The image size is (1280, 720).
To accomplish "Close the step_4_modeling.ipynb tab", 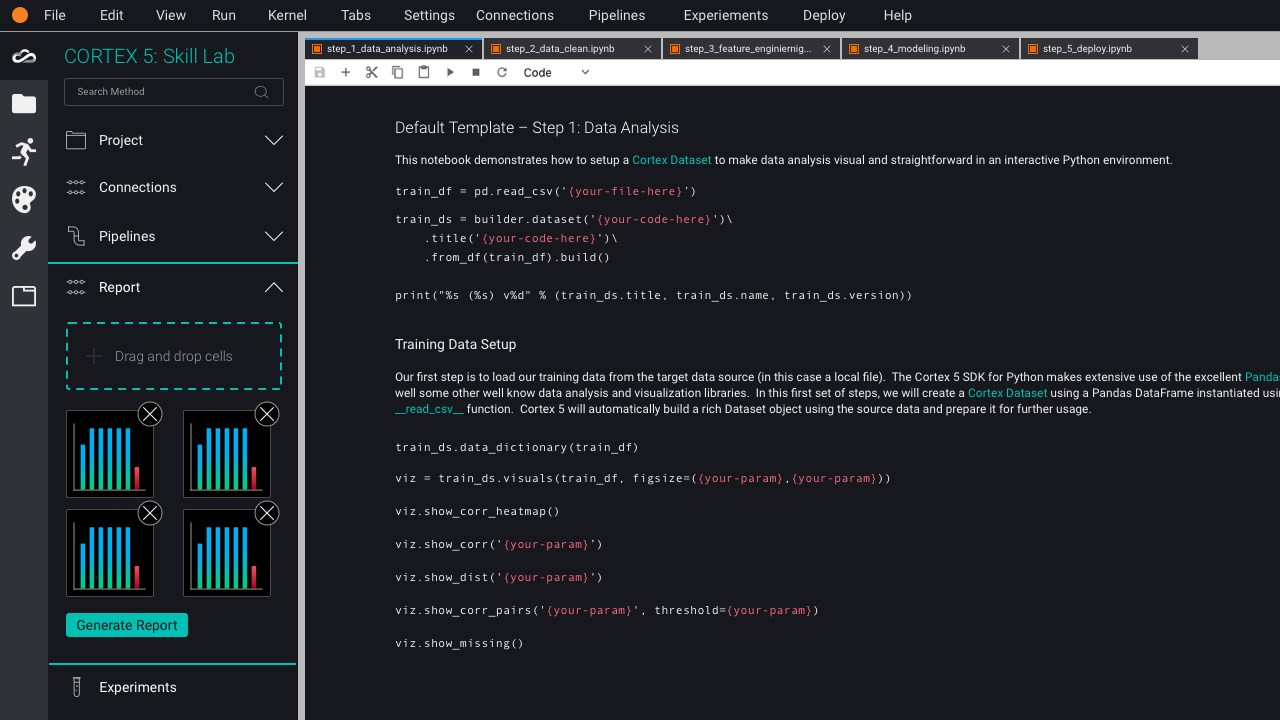I will [1007, 48].
